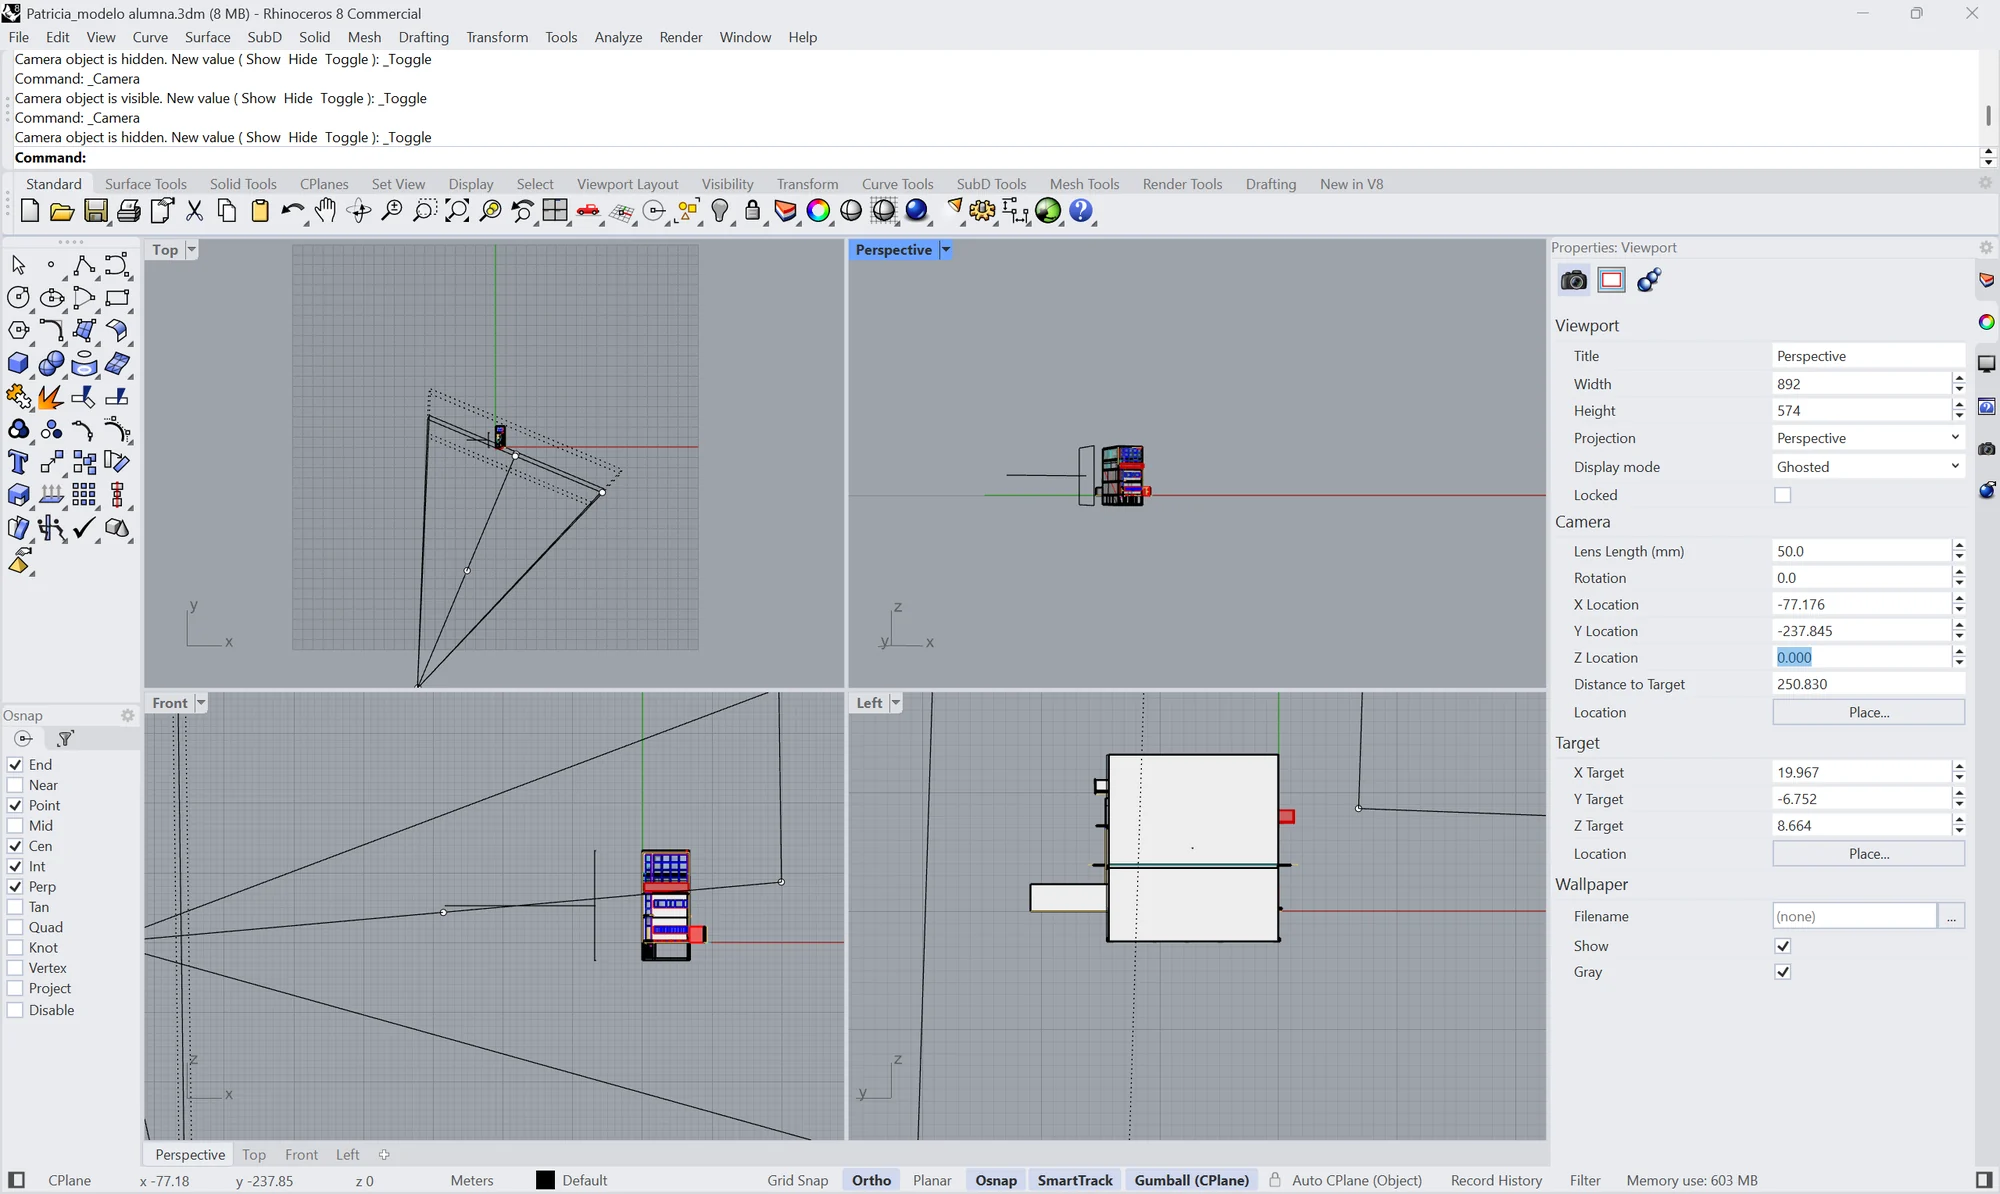Viewport: 2000px width, 1194px height.
Task: Toggle the Locked viewport checkbox
Action: click(1782, 495)
